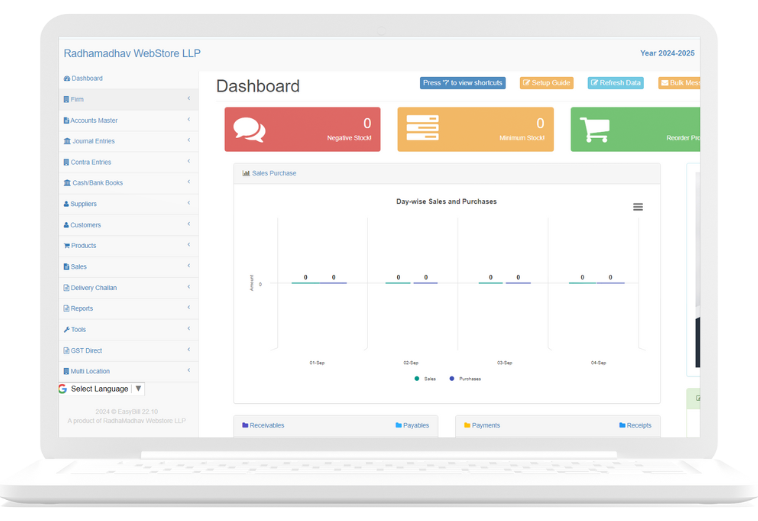Screen dimensions: 758x521
Task: Click the Sales Purchase panel header text
Action: pyautogui.click(x=274, y=173)
